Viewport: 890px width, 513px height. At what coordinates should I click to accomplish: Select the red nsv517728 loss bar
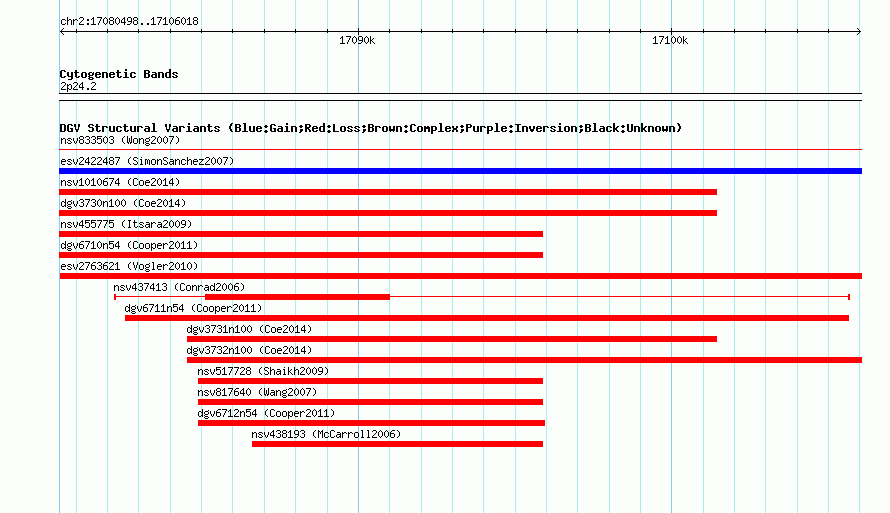371,381
